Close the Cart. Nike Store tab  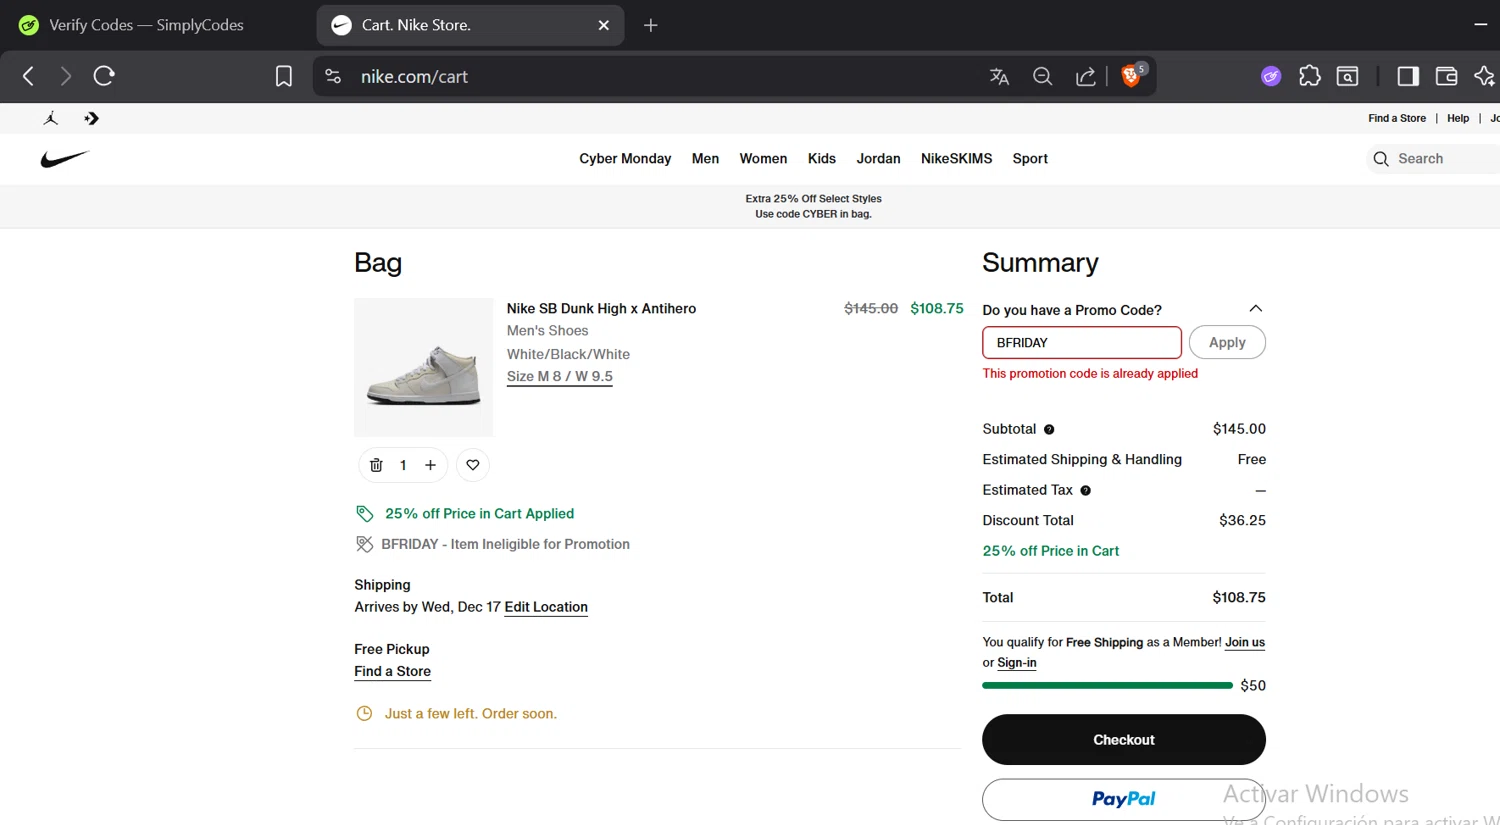tap(604, 25)
